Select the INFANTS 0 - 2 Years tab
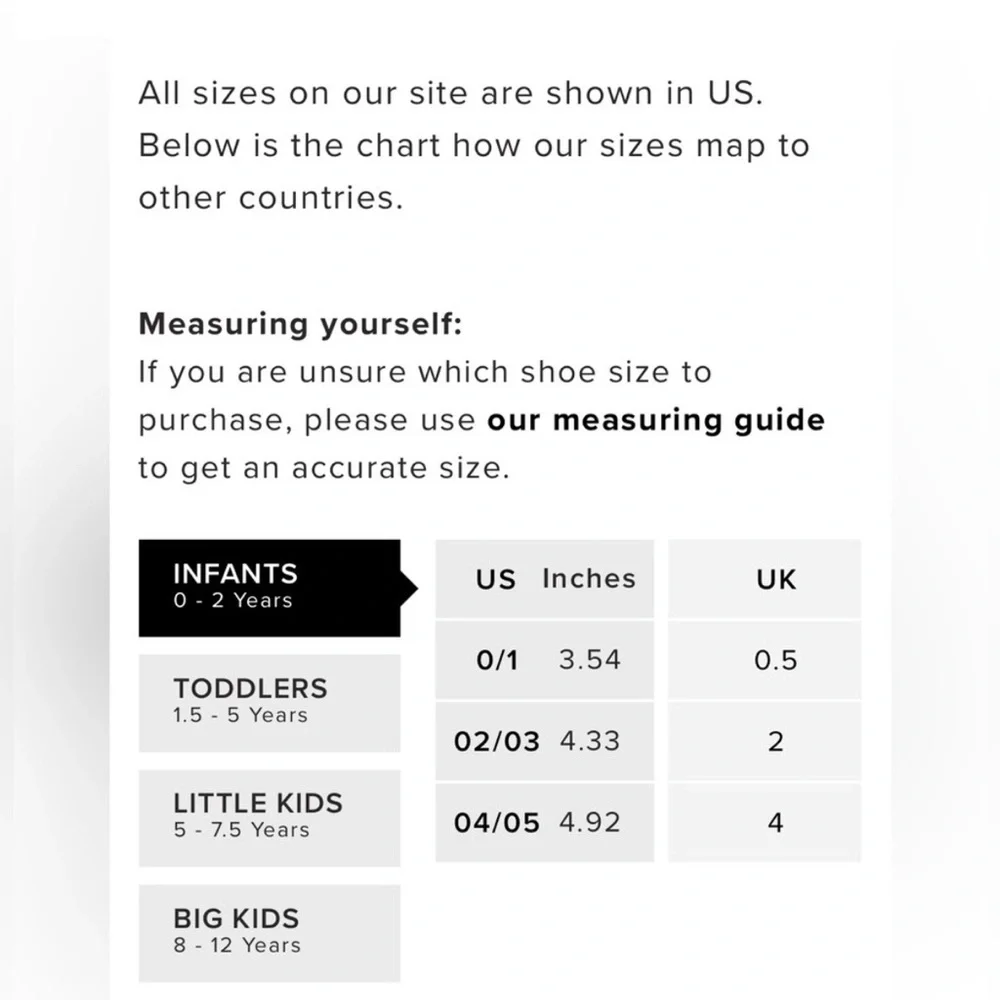Image resolution: width=1000 pixels, height=1000 pixels. pos(269,587)
